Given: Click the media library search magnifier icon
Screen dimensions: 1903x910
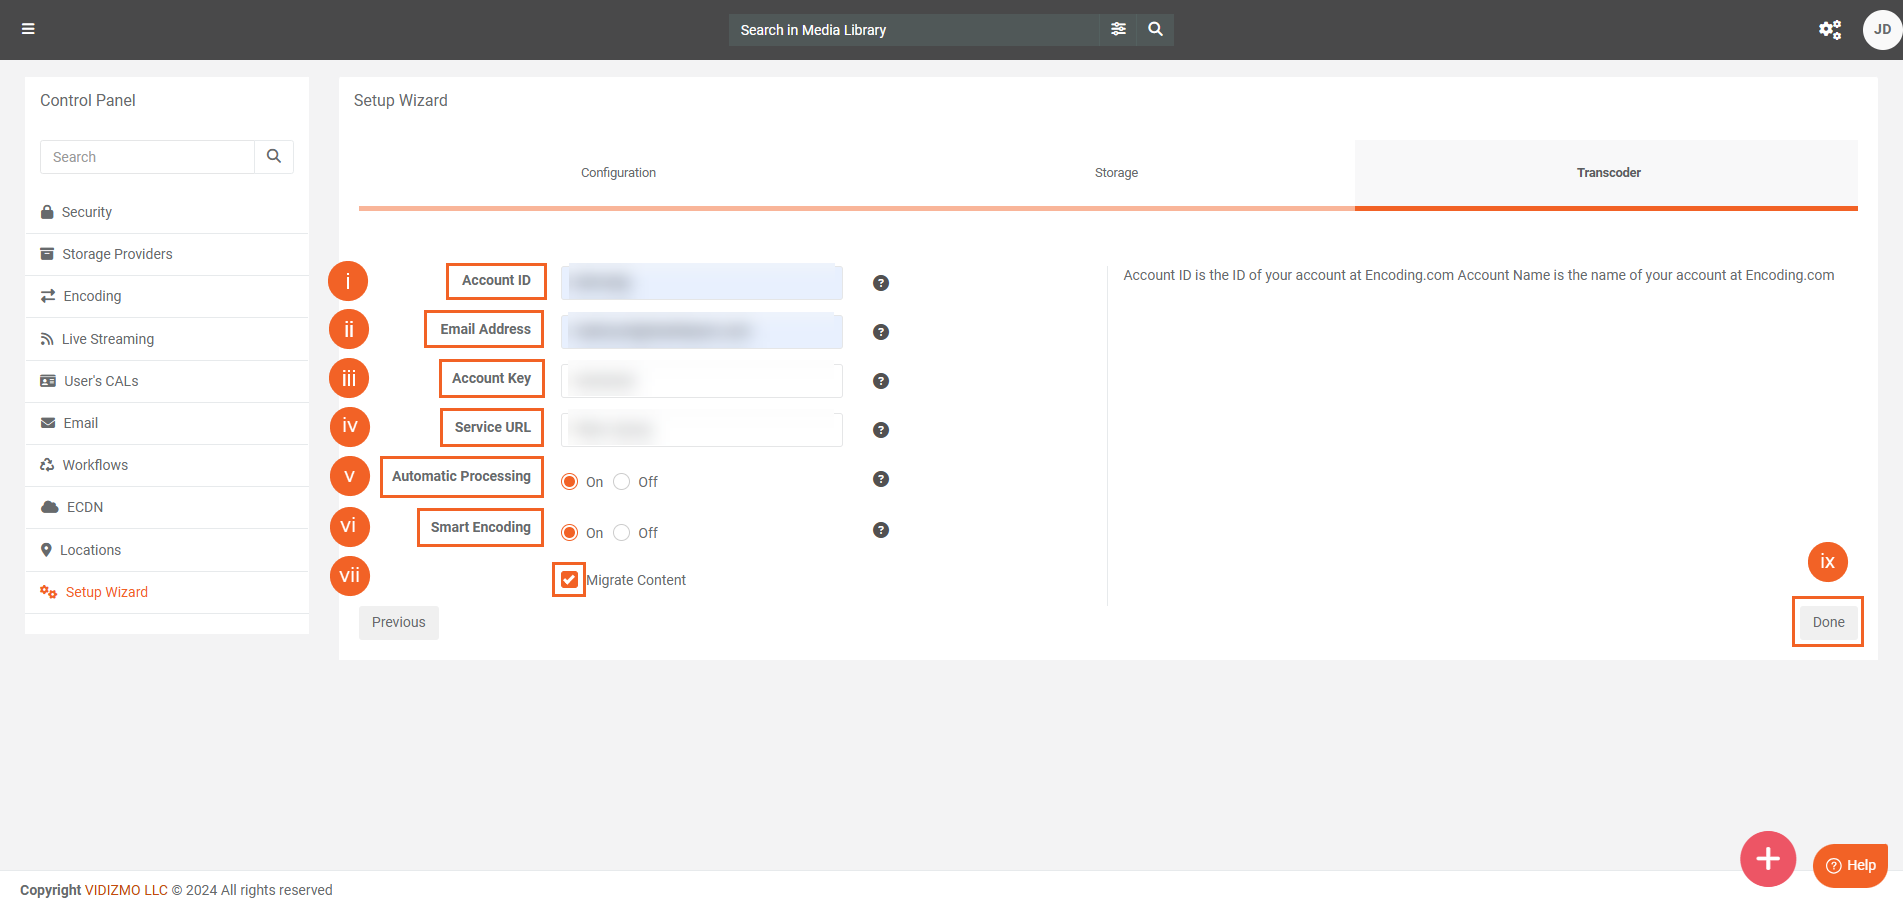Looking at the screenshot, I should pos(1155,29).
